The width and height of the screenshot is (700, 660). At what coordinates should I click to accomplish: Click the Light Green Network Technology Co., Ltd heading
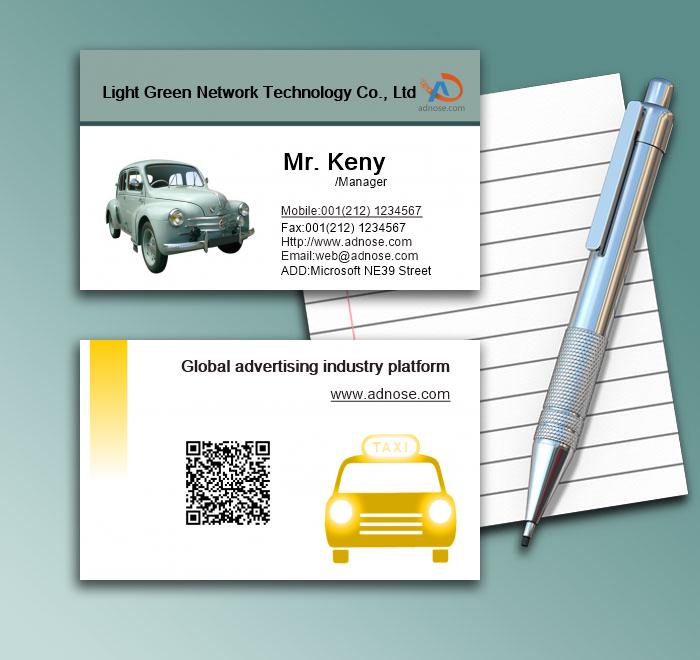259,92
